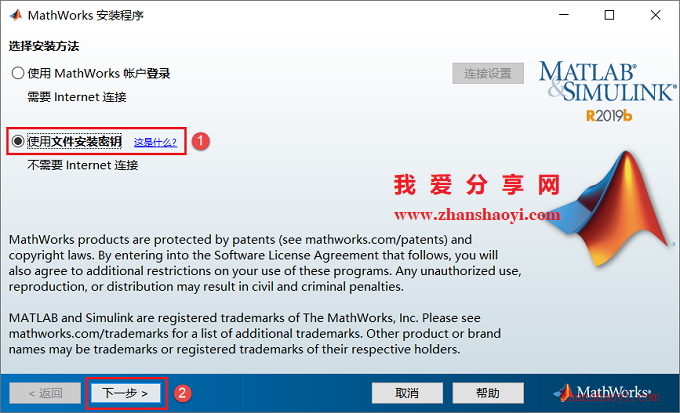This screenshot has width=680, height=413.
Task: Minimize the installer window
Action: pos(564,15)
